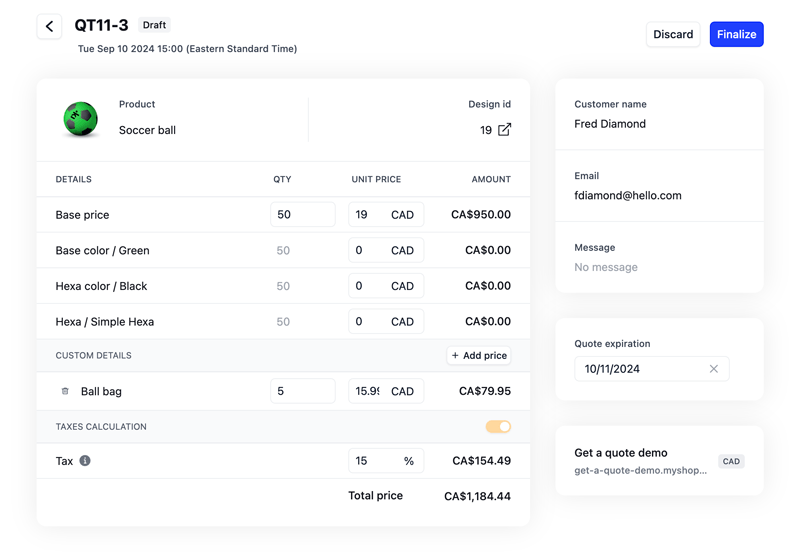Edit the Ball bag unit price

(x=367, y=392)
